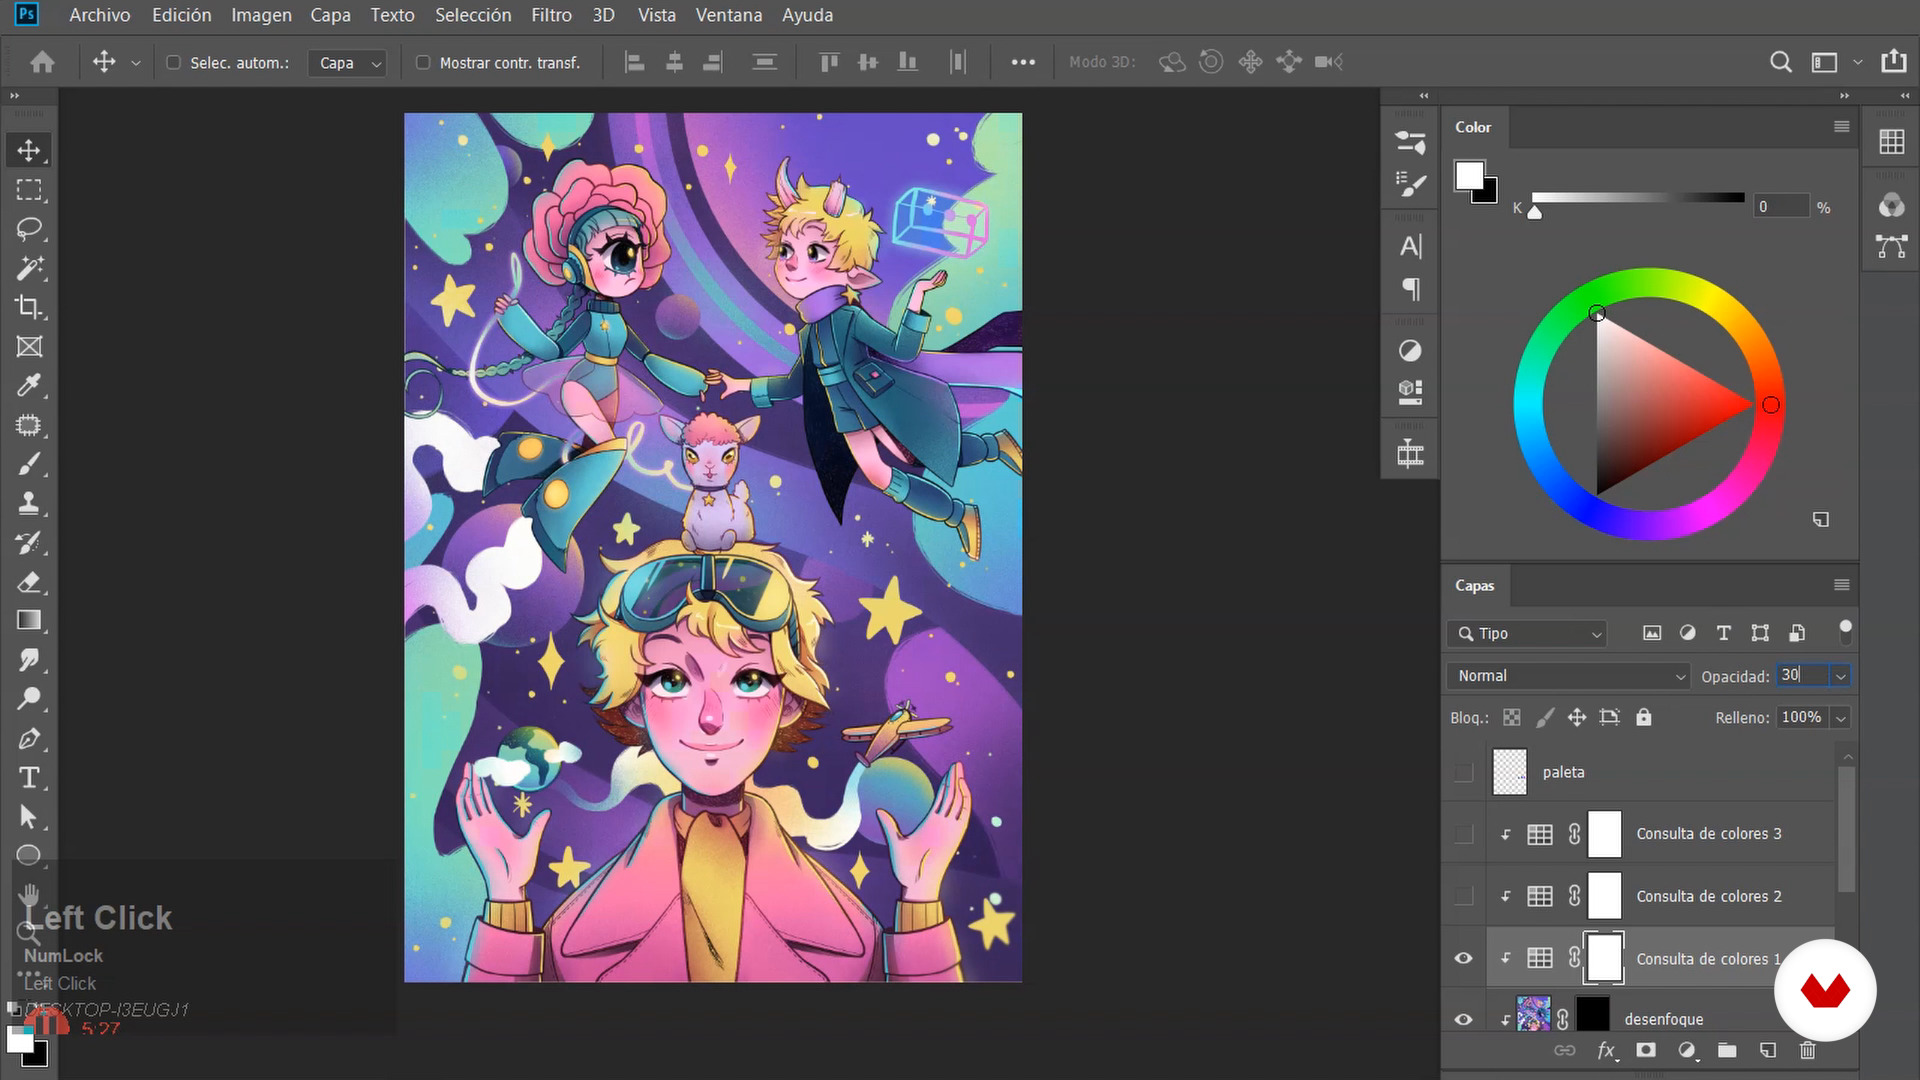Viewport: 1920px width, 1080px height.
Task: Select the Eyedropper tool
Action: coord(29,386)
